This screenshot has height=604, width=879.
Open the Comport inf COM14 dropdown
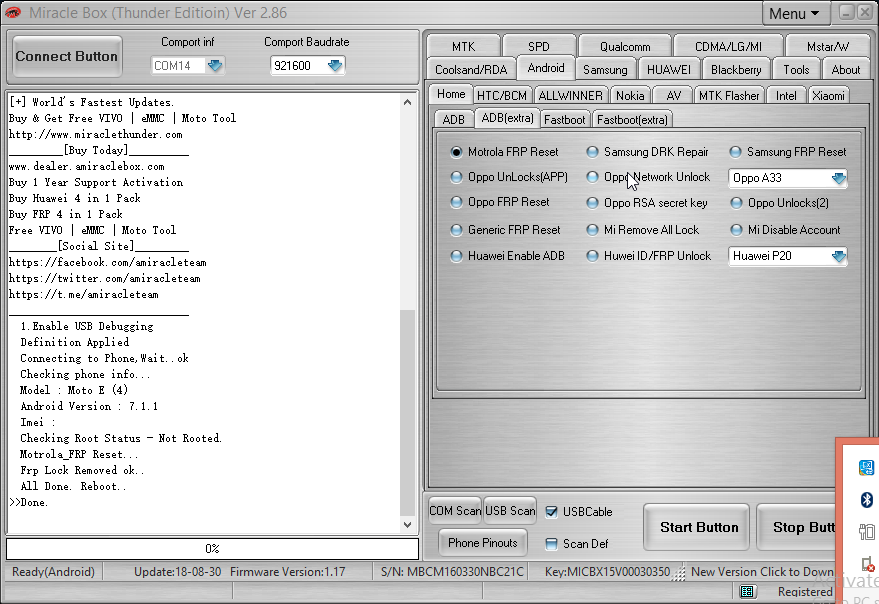pyautogui.click(x=215, y=66)
